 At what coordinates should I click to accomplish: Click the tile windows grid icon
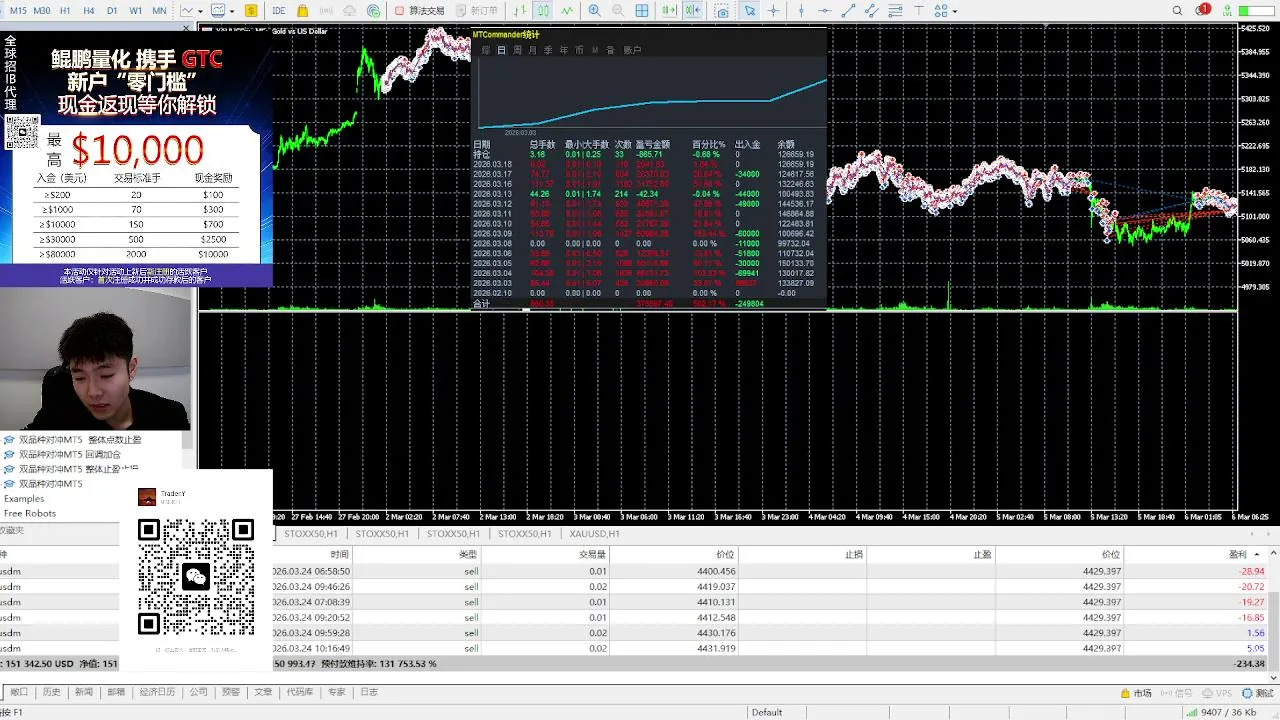click(642, 10)
